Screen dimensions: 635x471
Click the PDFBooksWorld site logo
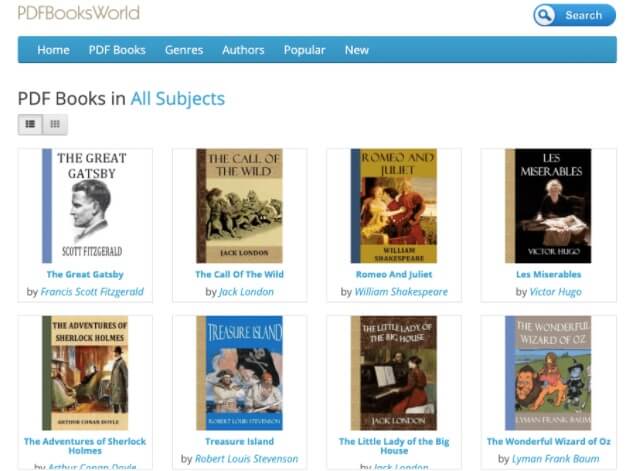[x=78, y=14]
